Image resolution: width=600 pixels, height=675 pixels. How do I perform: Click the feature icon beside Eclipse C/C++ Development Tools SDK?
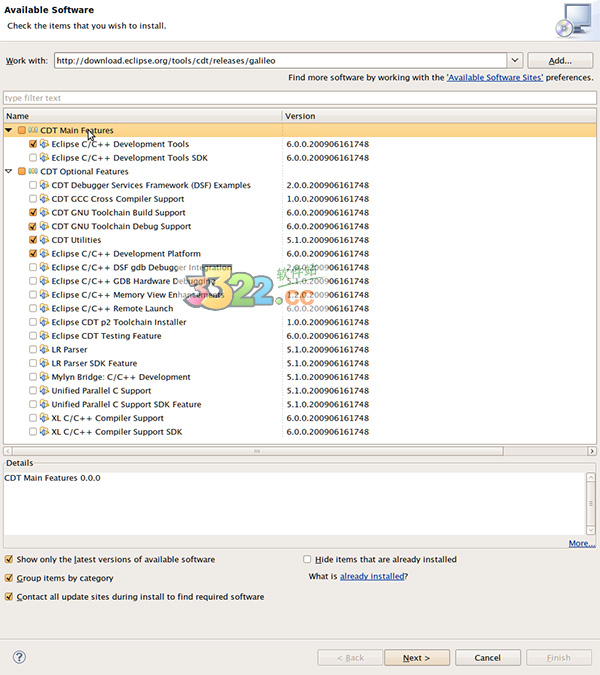[44, 158]
